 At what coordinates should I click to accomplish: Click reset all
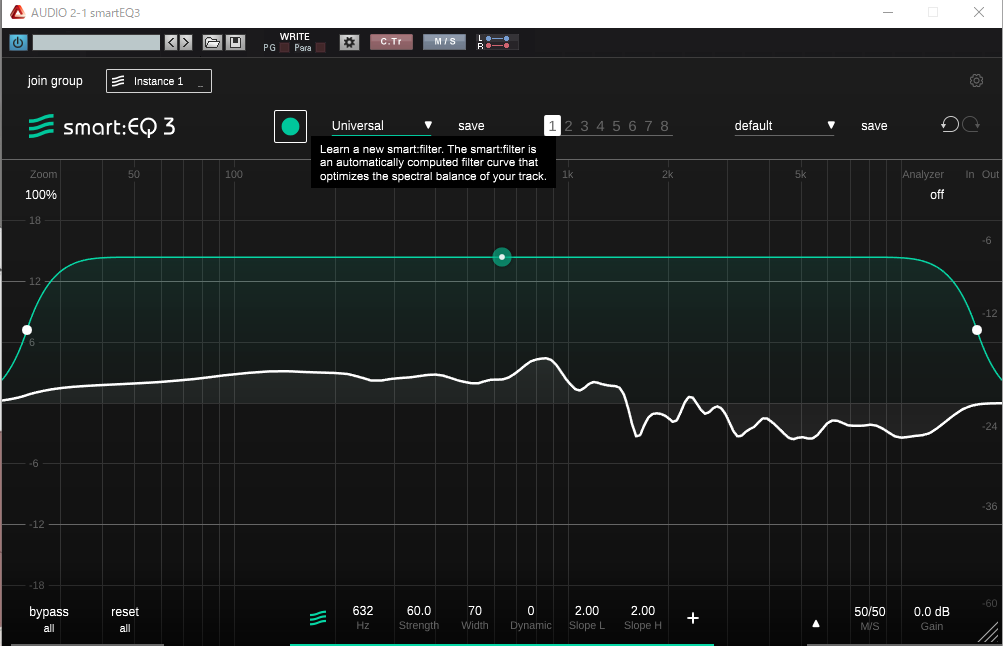coord(125,619)
